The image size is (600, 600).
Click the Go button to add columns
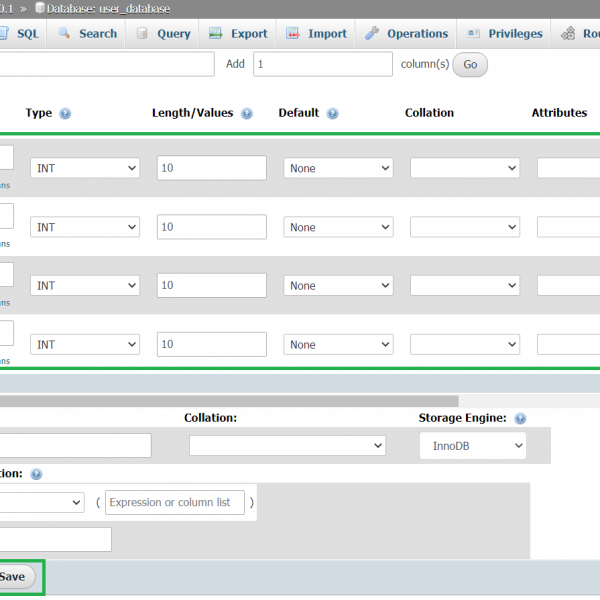coord(470,65)
